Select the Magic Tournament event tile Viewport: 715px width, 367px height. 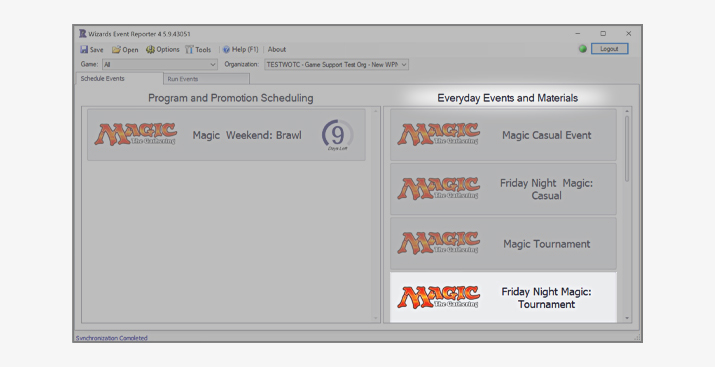click(503, 243)
